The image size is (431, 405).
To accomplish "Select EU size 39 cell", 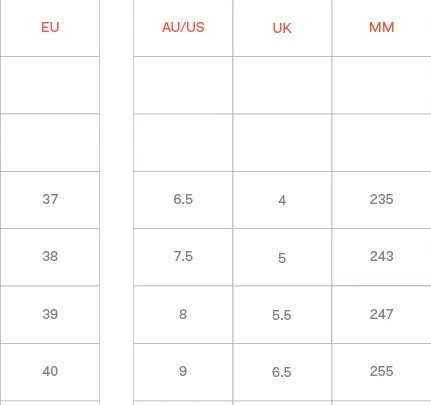I will 50,314.
